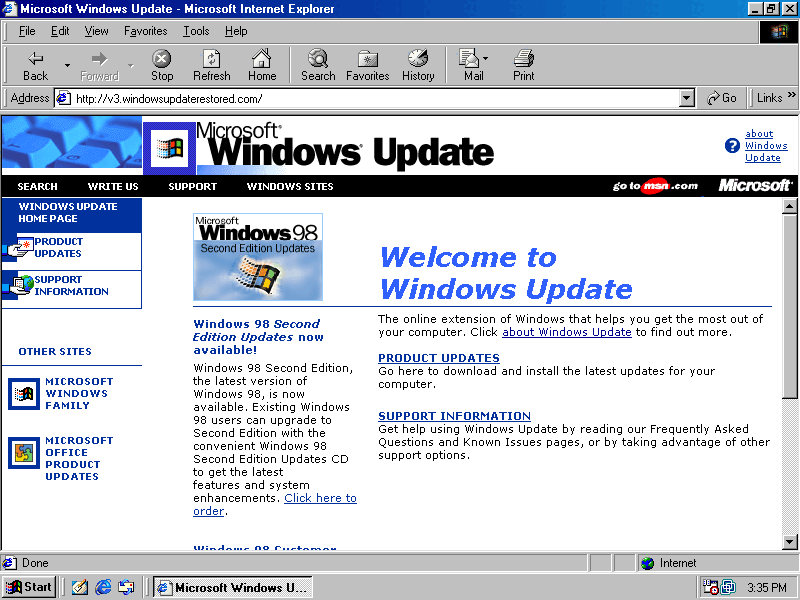
Task: Open the Tools menu
Action: click(x=196, y=31)
